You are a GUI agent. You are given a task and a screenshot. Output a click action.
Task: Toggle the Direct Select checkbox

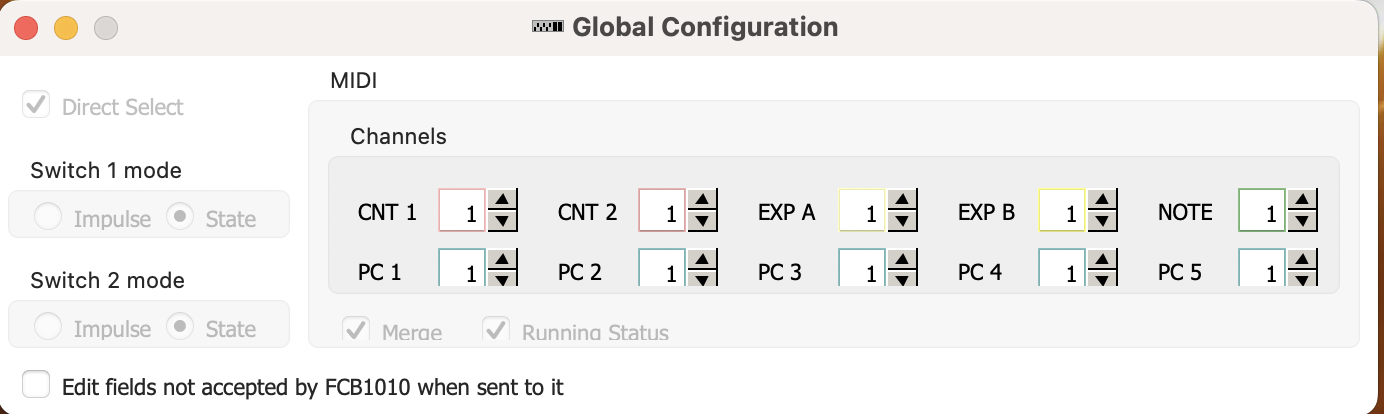pos(37,105)
